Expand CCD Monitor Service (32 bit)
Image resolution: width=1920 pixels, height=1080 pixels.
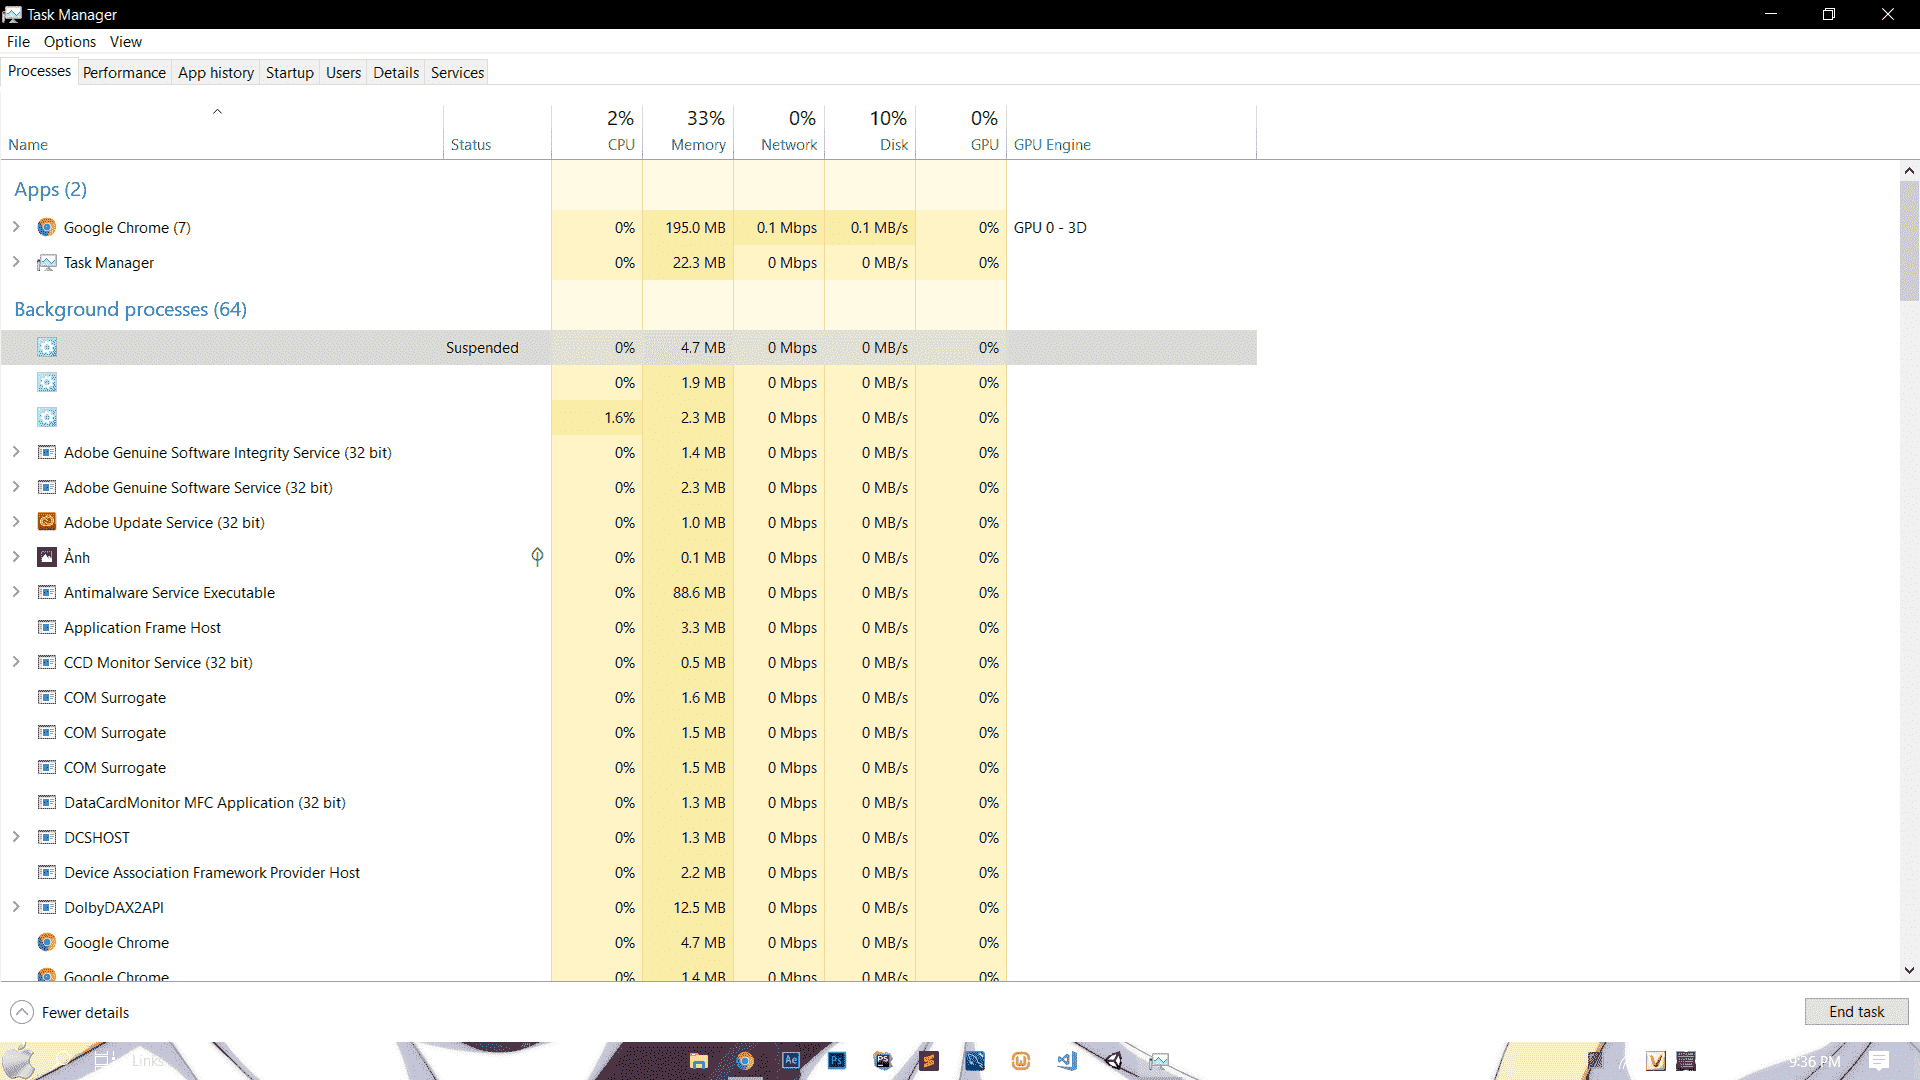(16, 662)
